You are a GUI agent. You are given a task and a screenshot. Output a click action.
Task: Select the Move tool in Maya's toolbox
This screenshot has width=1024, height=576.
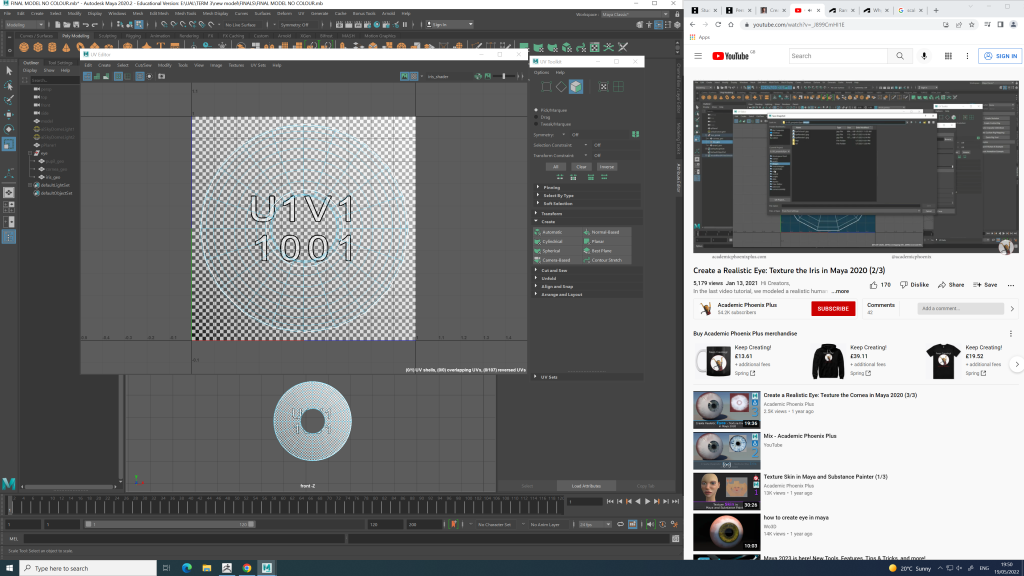pyautogui.click(x=8, y=115)
